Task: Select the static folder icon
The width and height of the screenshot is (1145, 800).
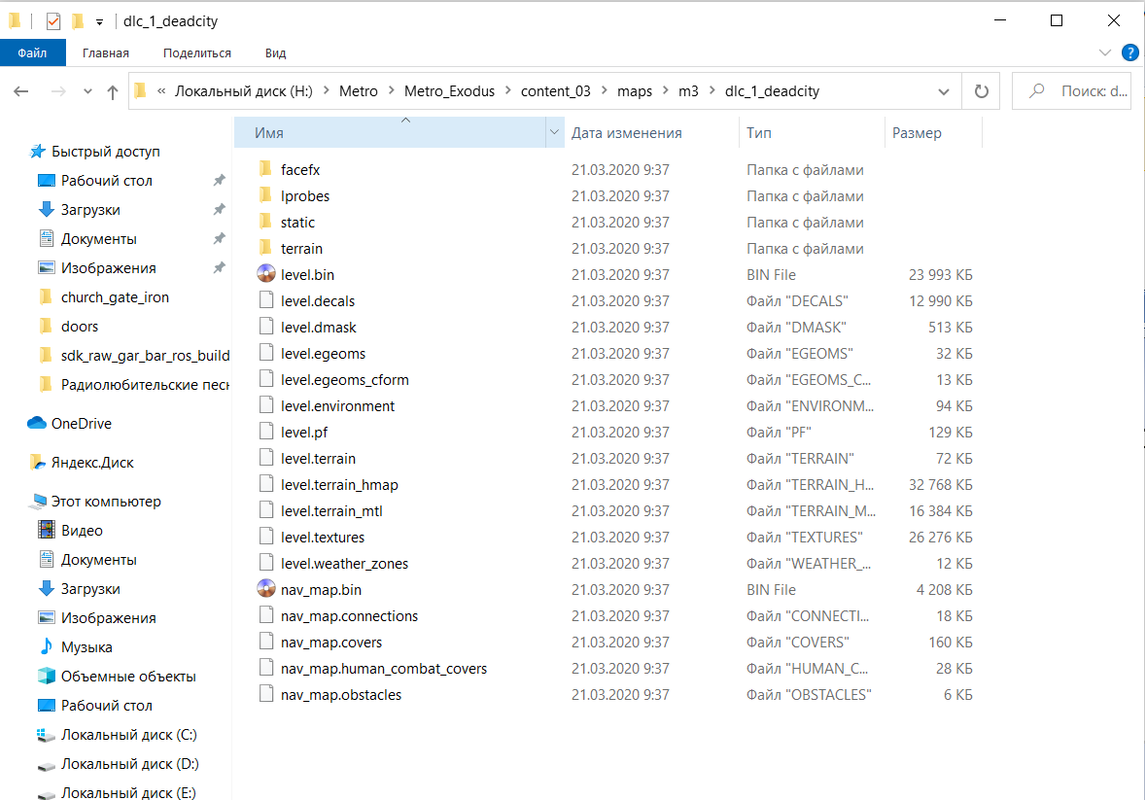Action: click(x=266, y=222)
